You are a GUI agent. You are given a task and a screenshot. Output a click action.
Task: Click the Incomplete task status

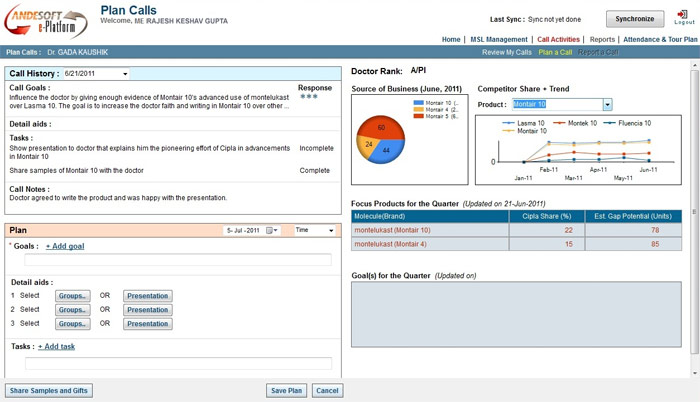(317, 148)
